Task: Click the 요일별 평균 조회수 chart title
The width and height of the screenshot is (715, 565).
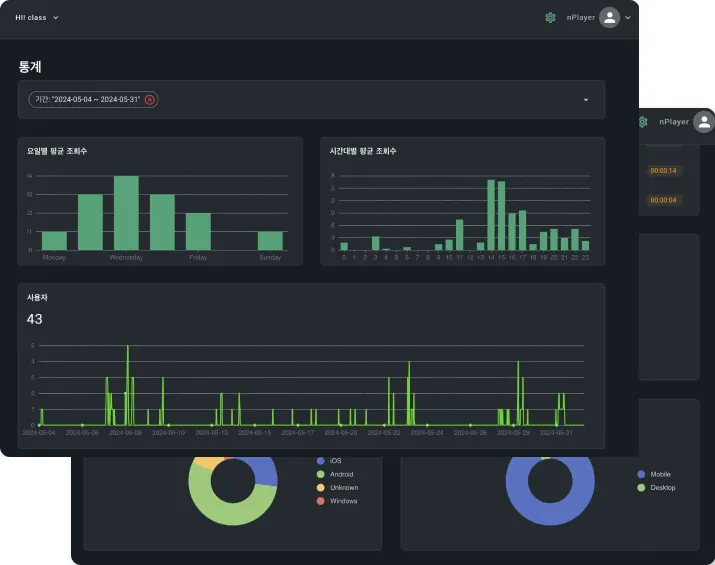Action: (57, 151)
